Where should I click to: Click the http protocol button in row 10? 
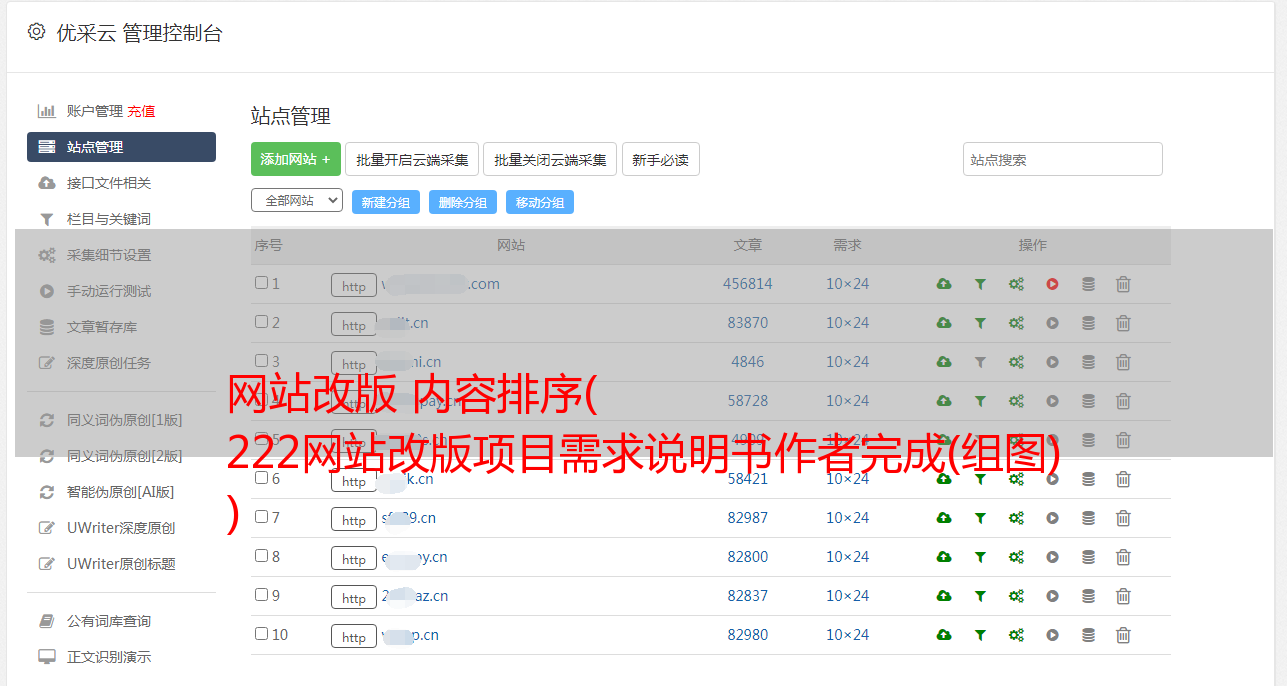pyautogui.click(x=354, y=637)
